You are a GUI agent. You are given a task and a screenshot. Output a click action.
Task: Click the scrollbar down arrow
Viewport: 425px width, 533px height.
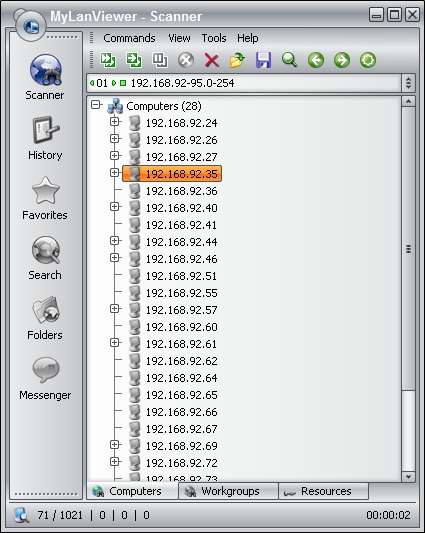(x=408, y=477)
